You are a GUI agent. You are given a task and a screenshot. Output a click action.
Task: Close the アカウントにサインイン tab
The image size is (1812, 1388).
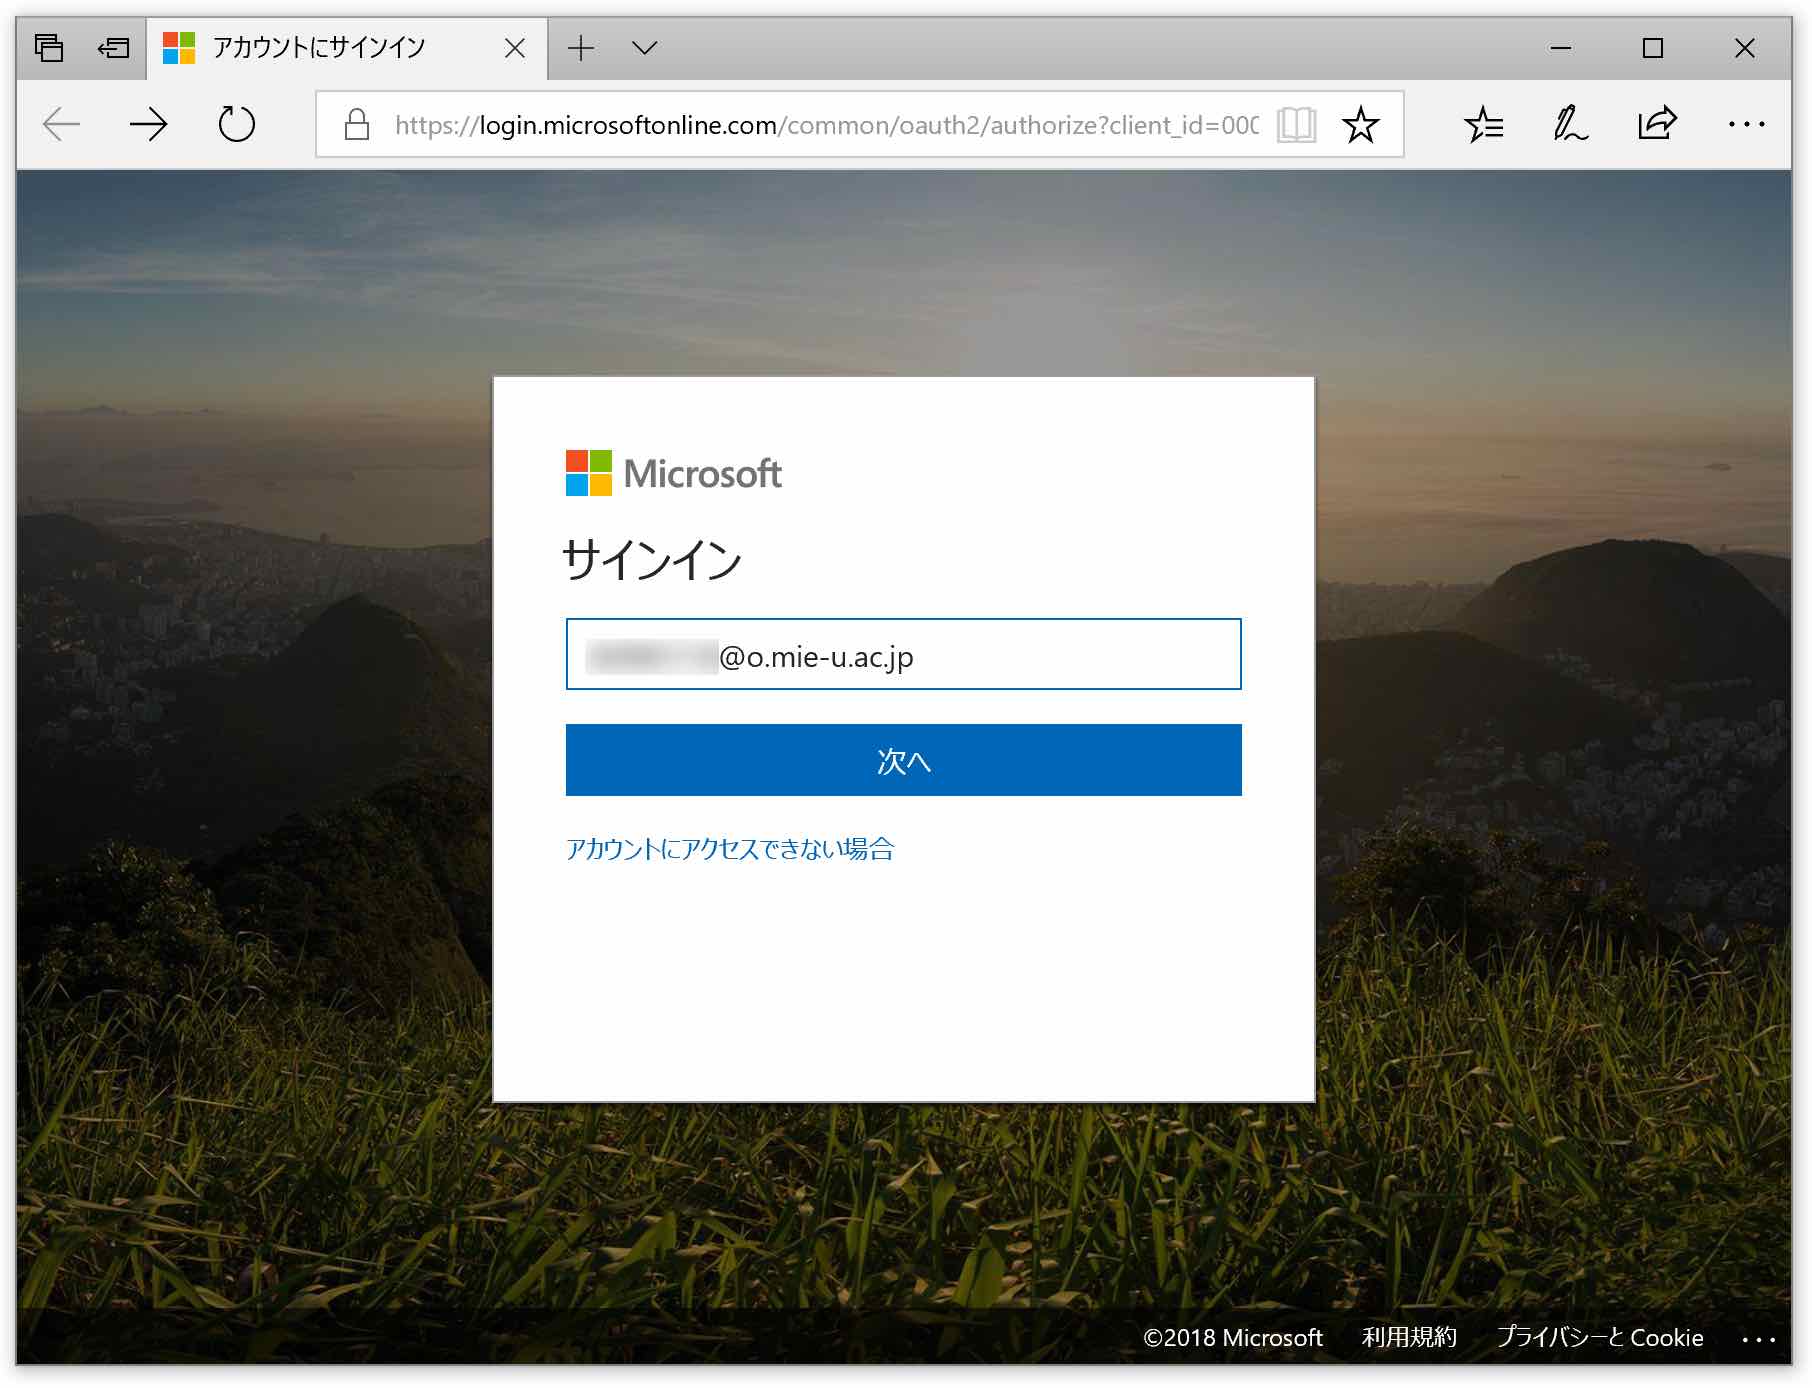[x=515, y=48]
